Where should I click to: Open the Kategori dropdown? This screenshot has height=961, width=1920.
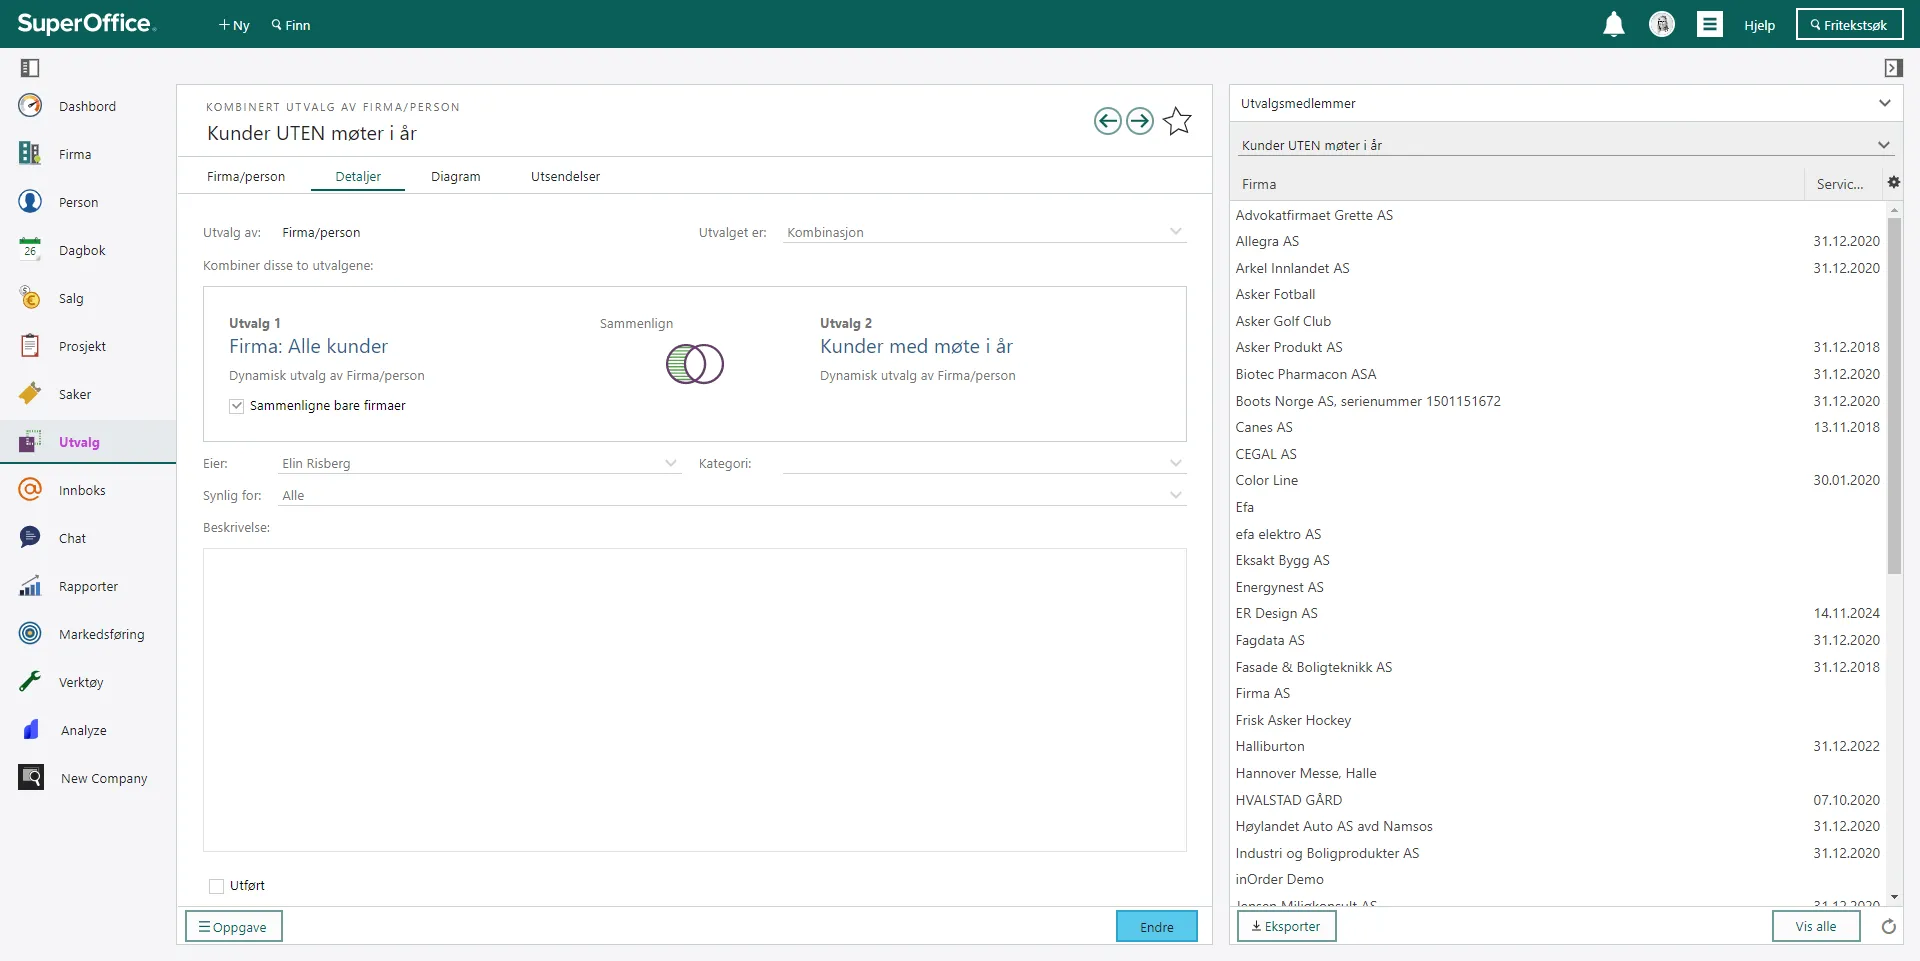click(x=984, y=463)
